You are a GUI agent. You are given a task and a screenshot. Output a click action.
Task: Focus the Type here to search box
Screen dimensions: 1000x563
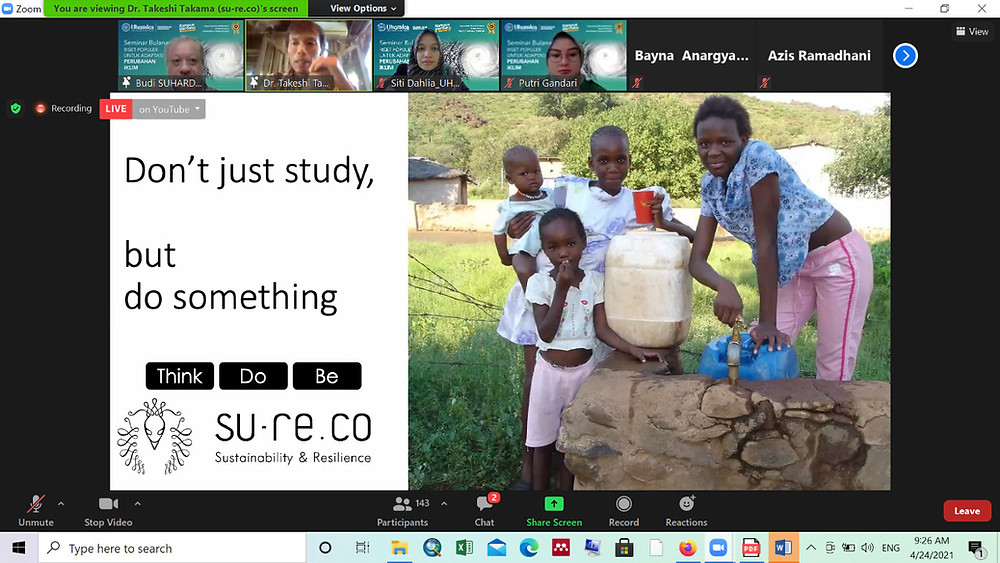[172, 548]
